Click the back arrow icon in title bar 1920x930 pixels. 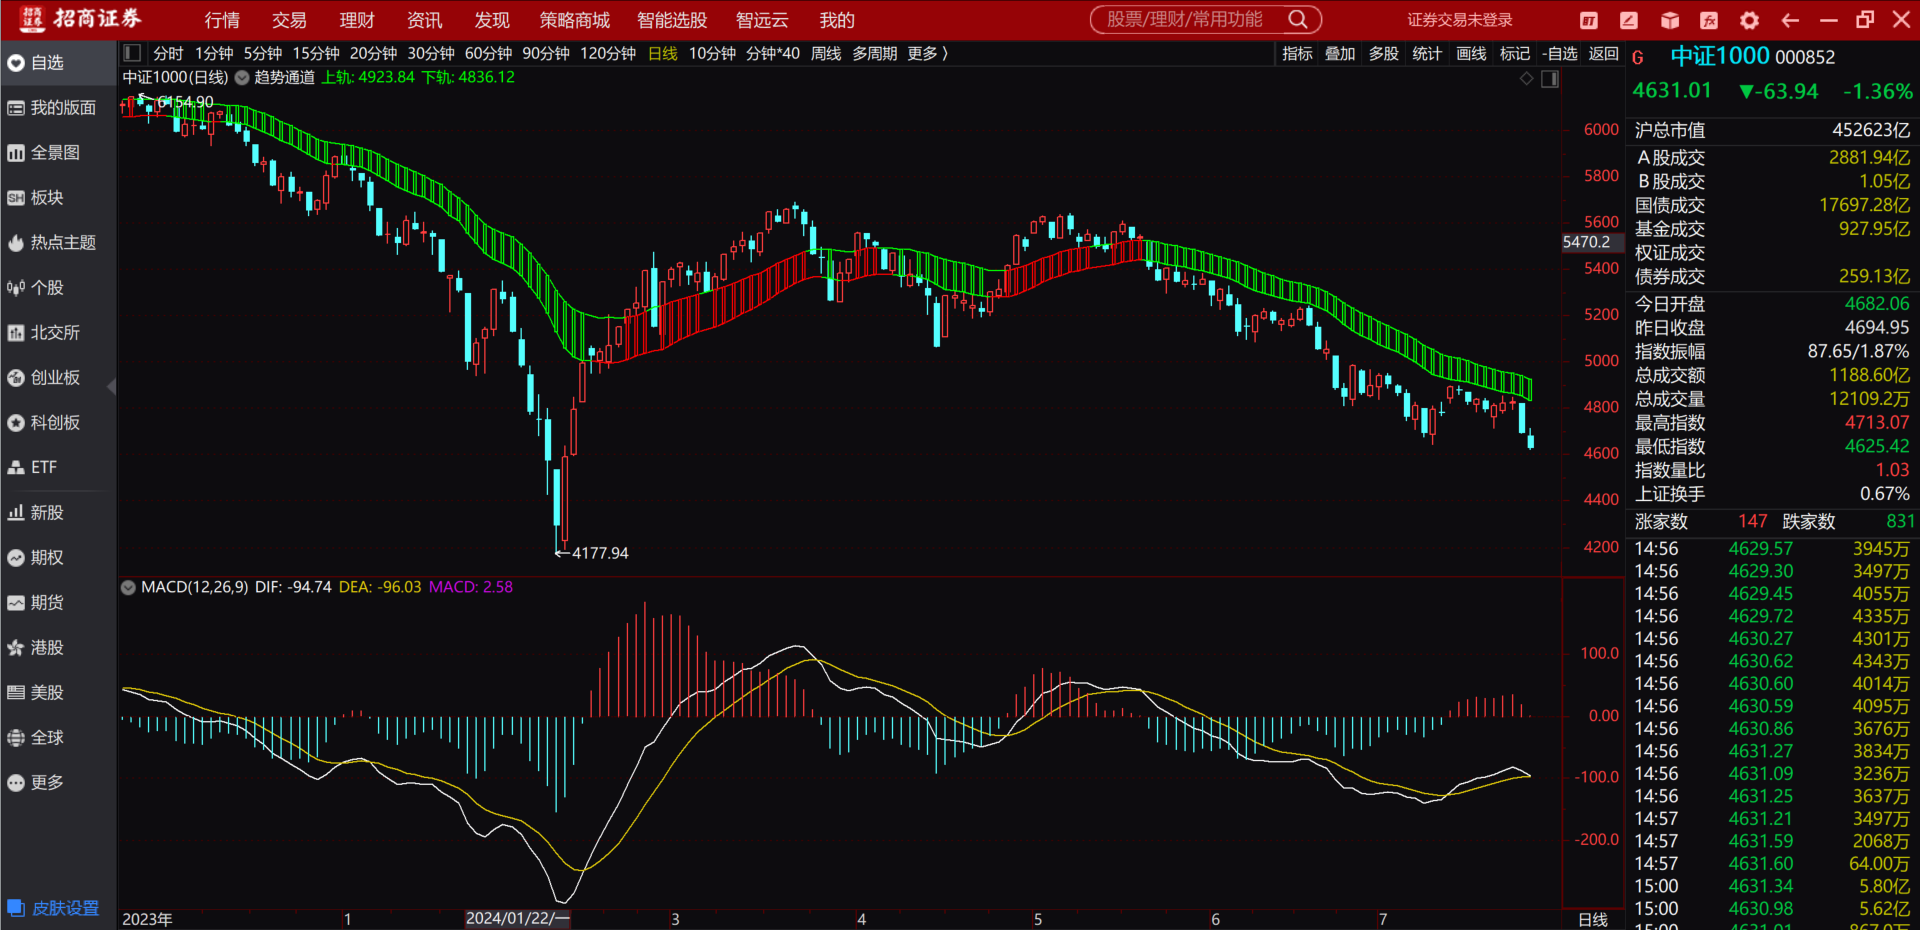click(1790, 20)
